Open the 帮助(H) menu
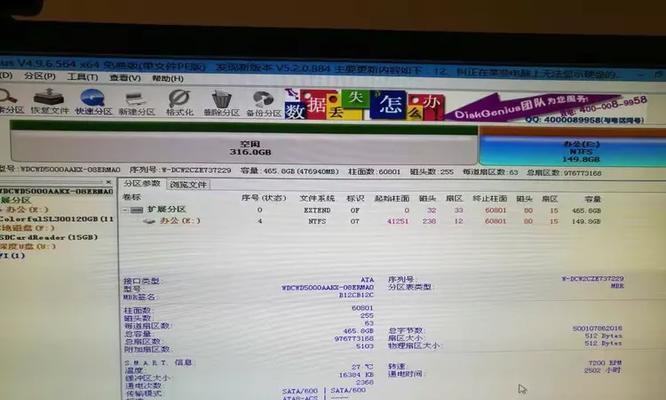Image resolution: width=666 pixels, height=400 pixels. pyautogui.click(x=168, y=79)
